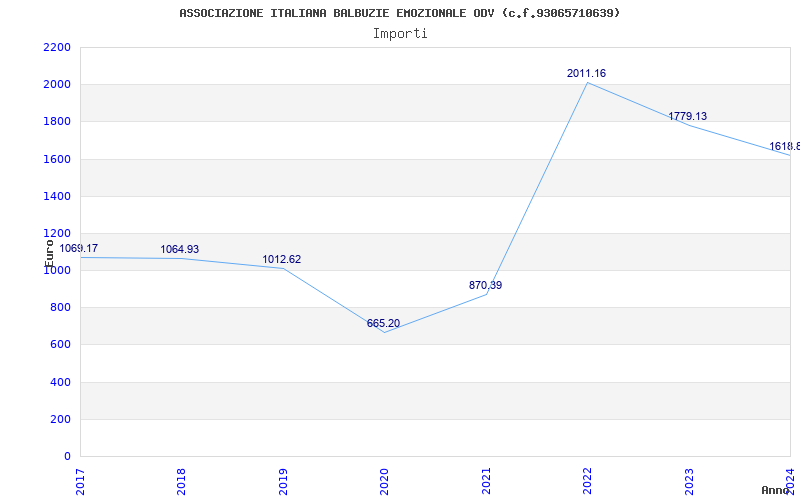Click the 2000 y-axis tick label
The image size is (800, 500).
[x=57, y=85]
